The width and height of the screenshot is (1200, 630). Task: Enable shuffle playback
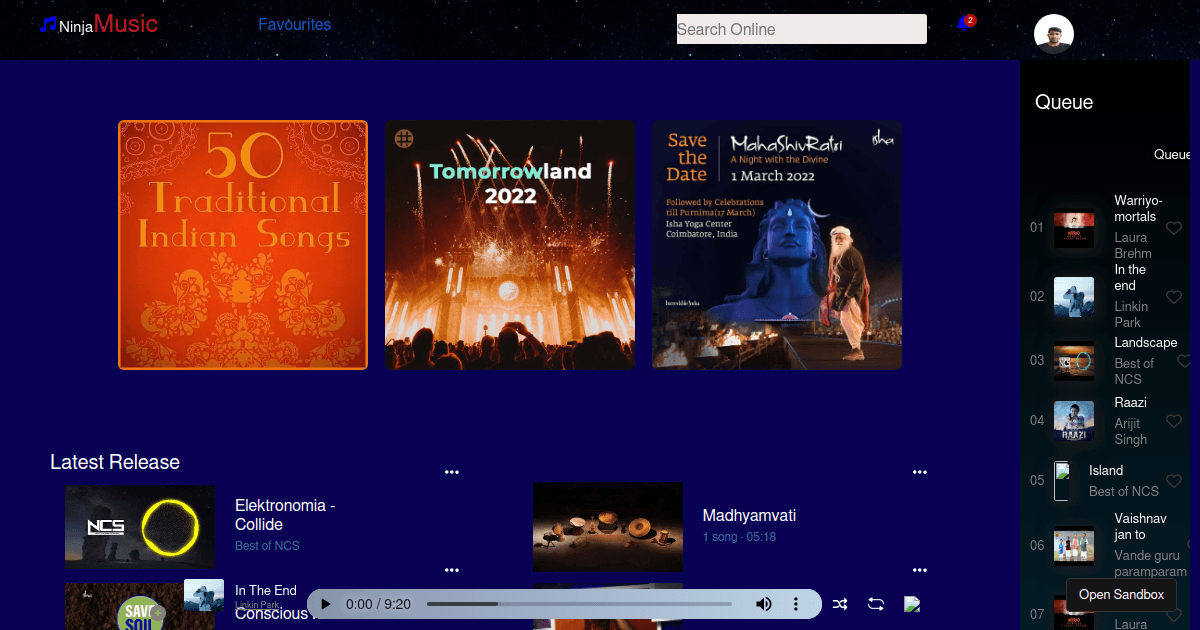[x=840, y=604]
